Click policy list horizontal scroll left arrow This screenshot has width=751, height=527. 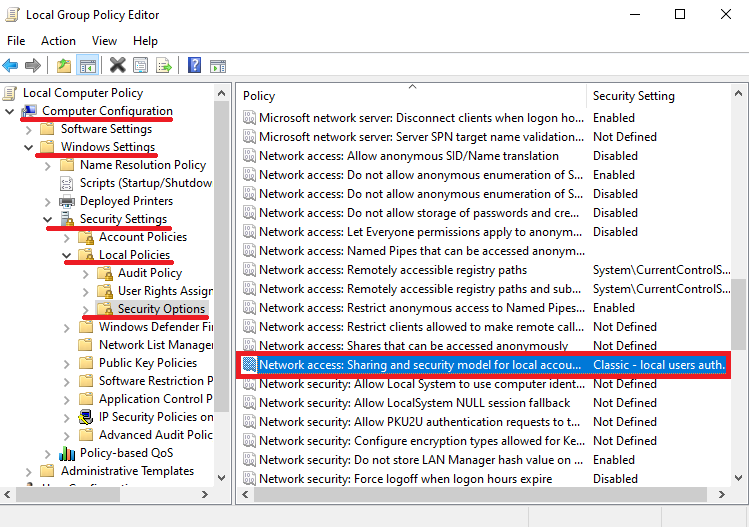(245, 494)
